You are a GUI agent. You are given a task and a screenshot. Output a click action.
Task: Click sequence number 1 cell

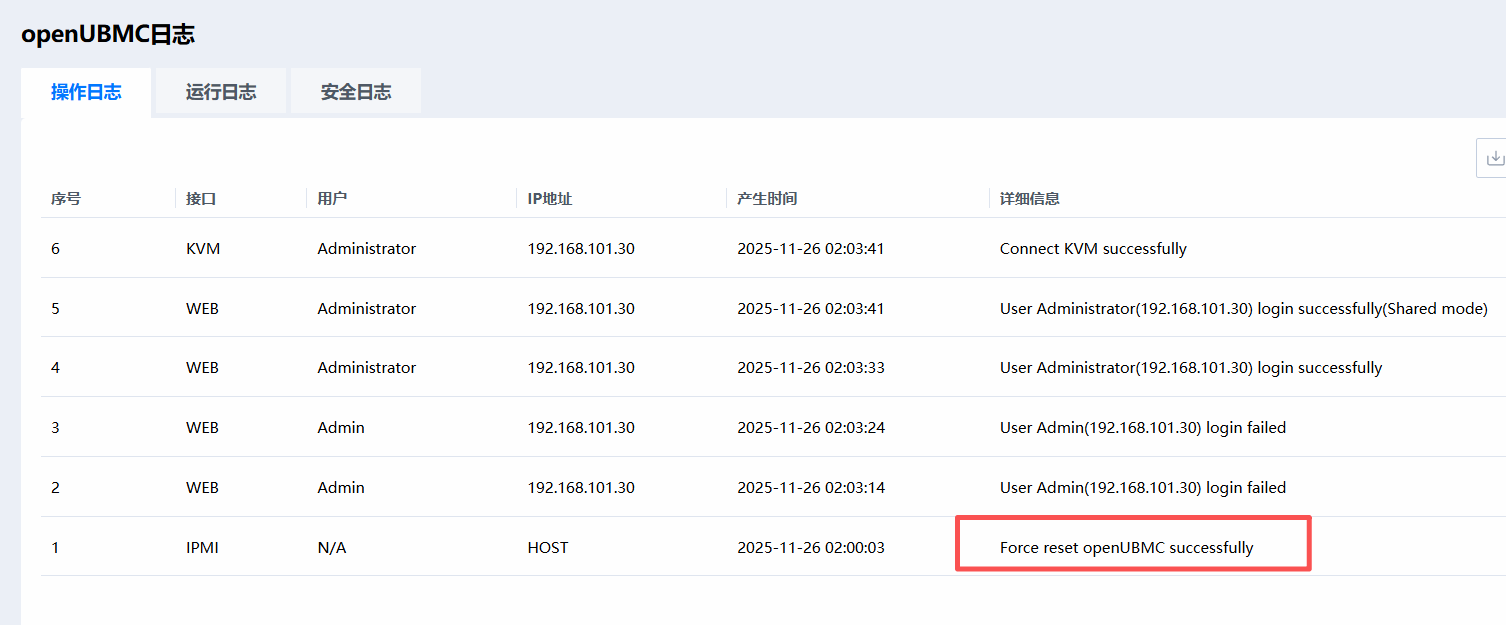[55, 548]
